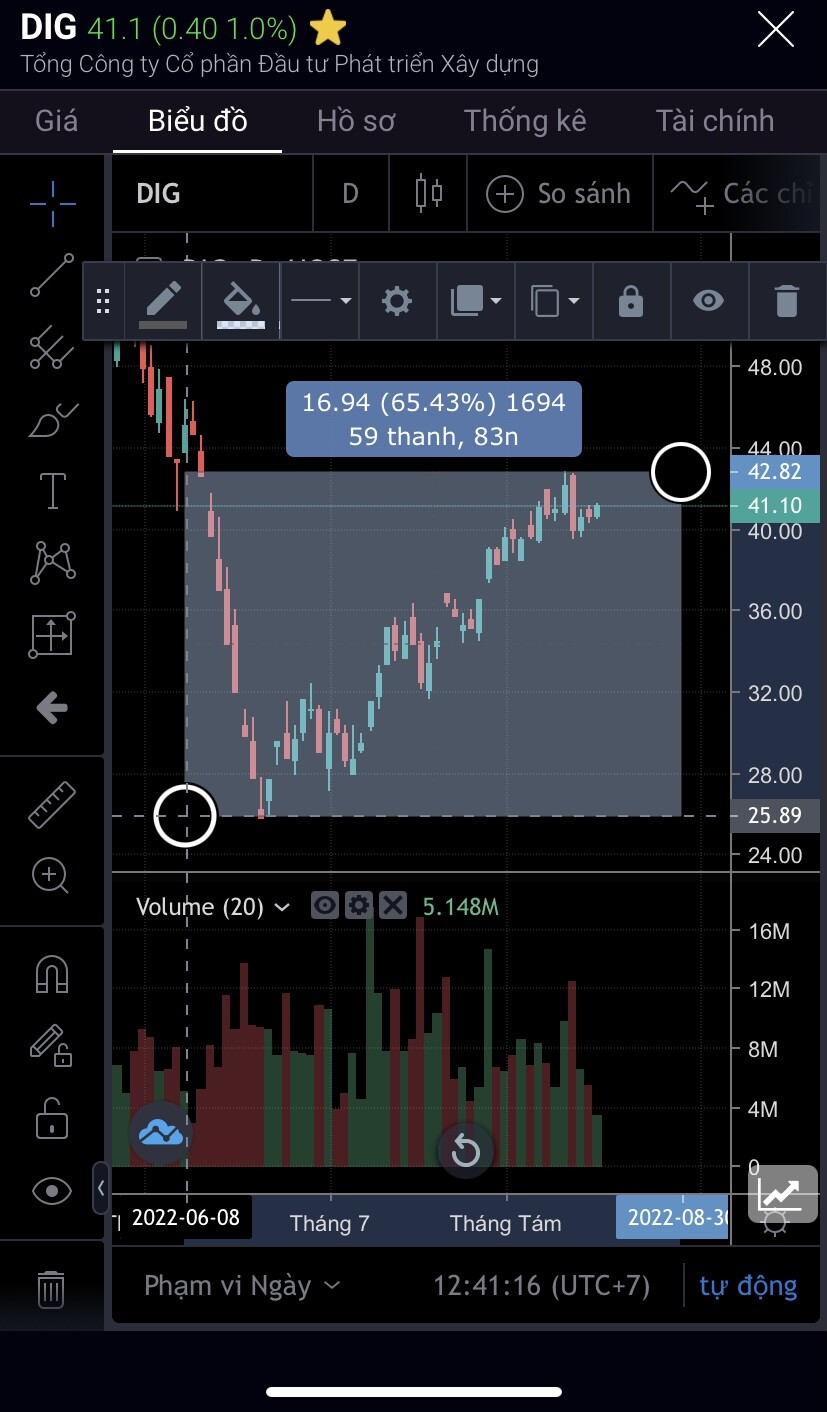Image resolution: width=827 pixels, height=1412 pixels.
Task: Open drawing settings gear in floating toolbar
Action: point(397,301)
